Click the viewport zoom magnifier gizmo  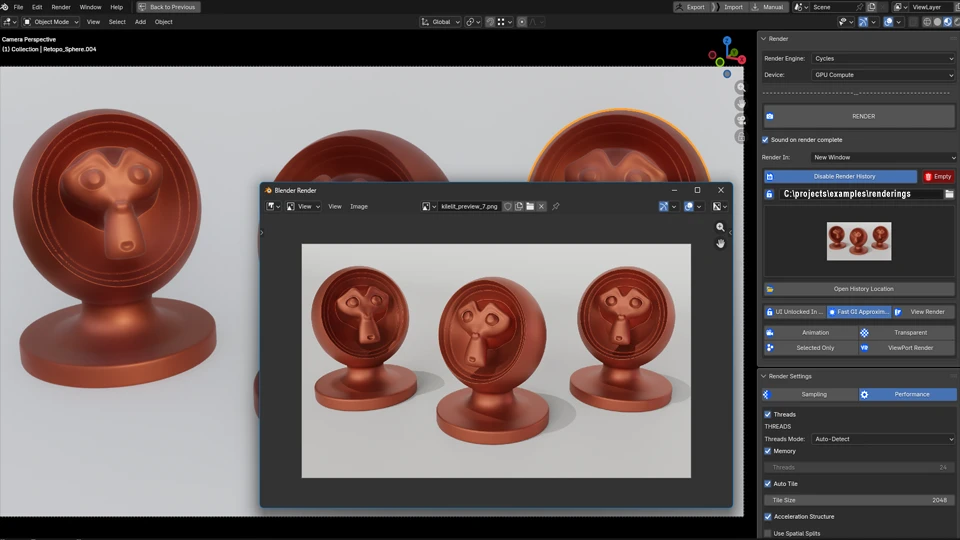[741, 88]
